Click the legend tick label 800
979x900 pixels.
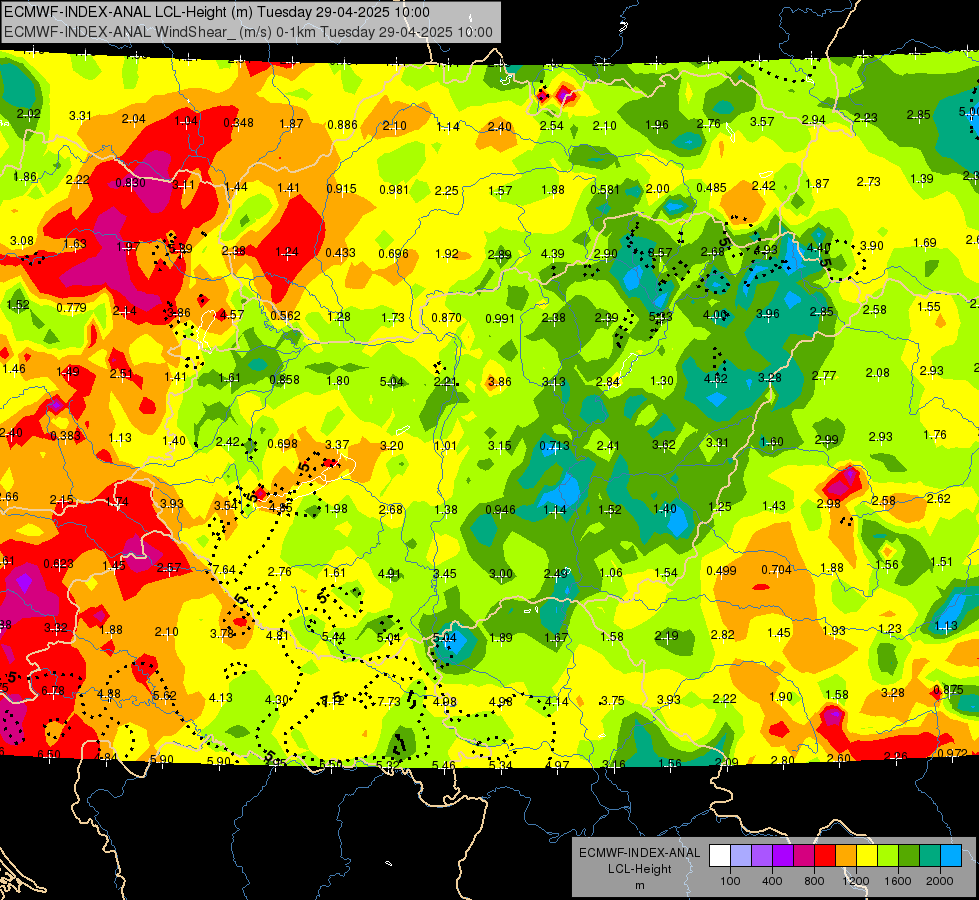pyautogui.click(x=814, y=881)
